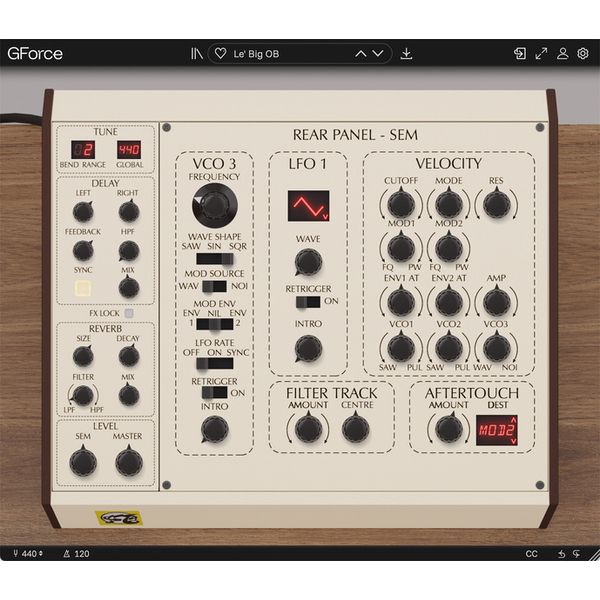The height and width of the screenshot is (600, 600).
Task: Click the BEND RANGE value display
Action: (x=83, y=150)
